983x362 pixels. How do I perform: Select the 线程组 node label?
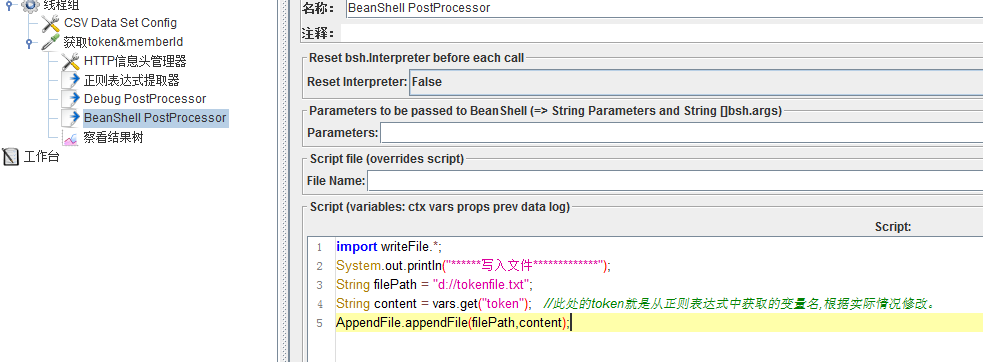[x=61, y=5]
